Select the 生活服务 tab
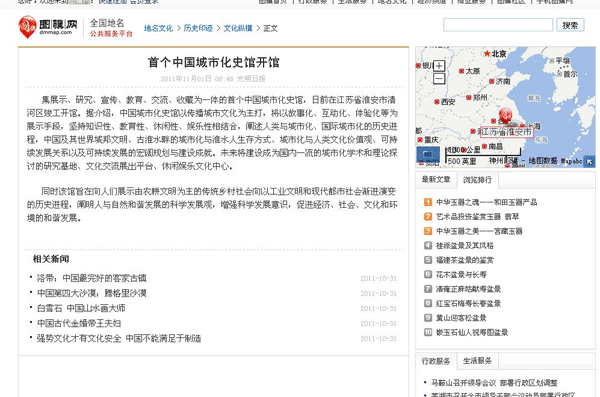Screen dimensions: 600x397 pyautogui.click(x=478, y=361)
